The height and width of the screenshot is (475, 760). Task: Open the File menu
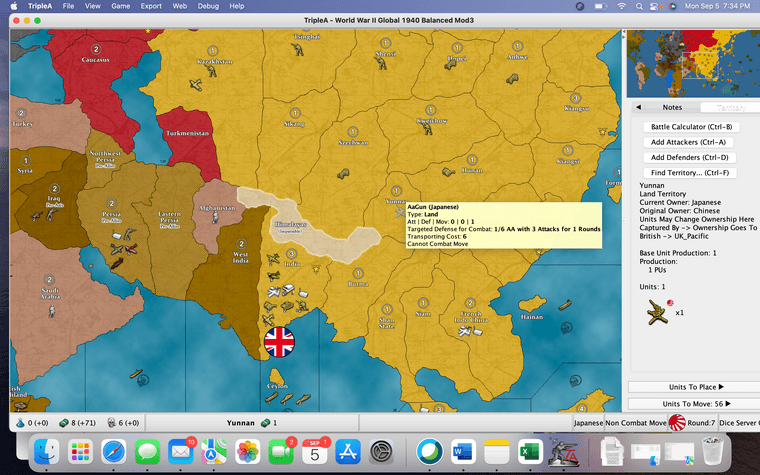coord(68,6)
